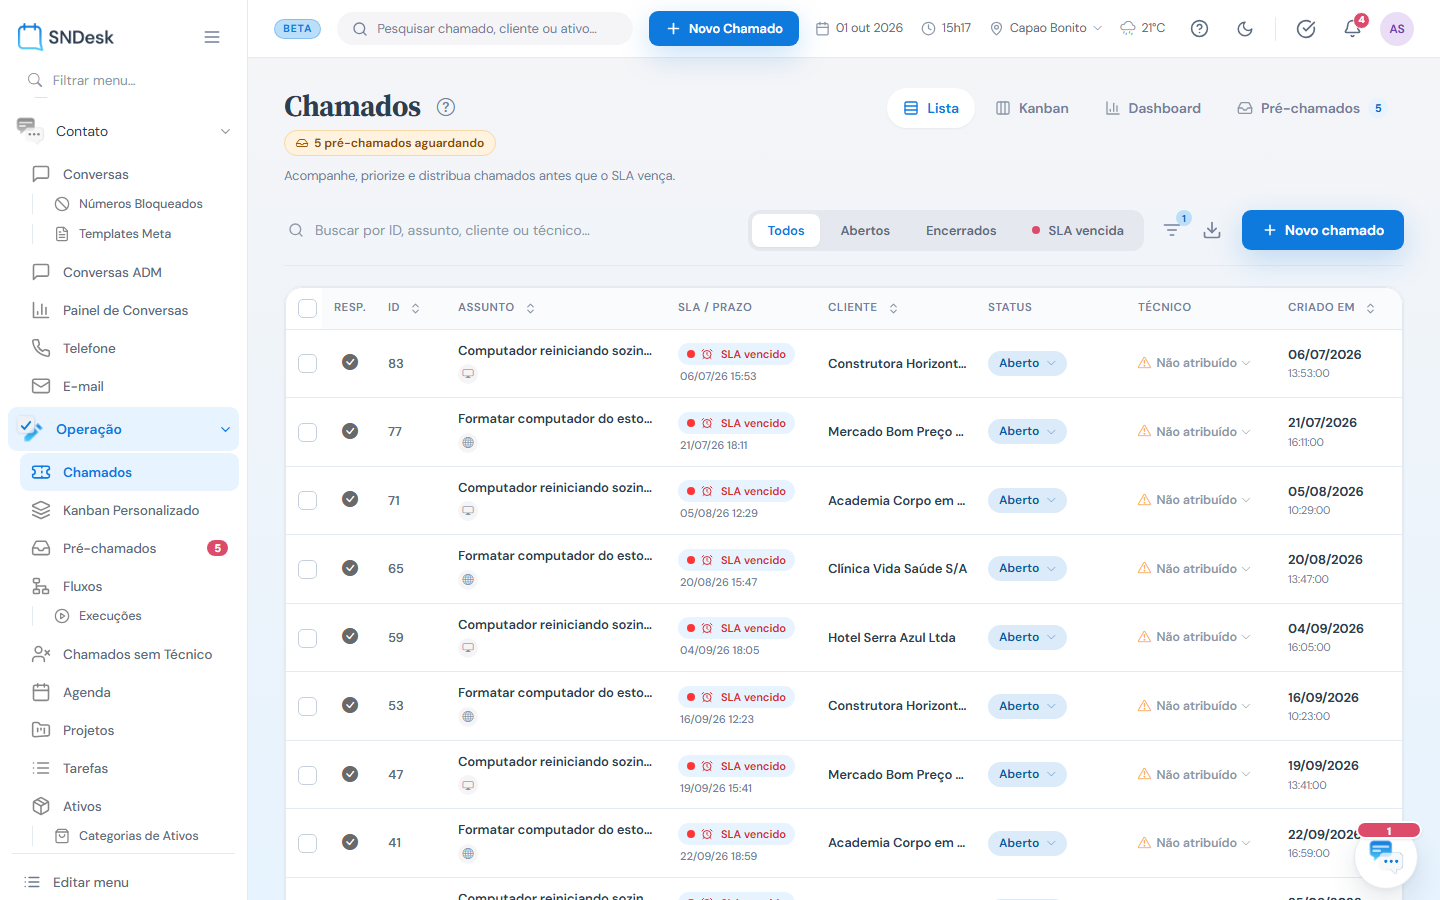Focus the Pesquisar chamado global search field
The height and width of the screenshot is (900, 1440).
pyautogui.click(x=485, y=28)
